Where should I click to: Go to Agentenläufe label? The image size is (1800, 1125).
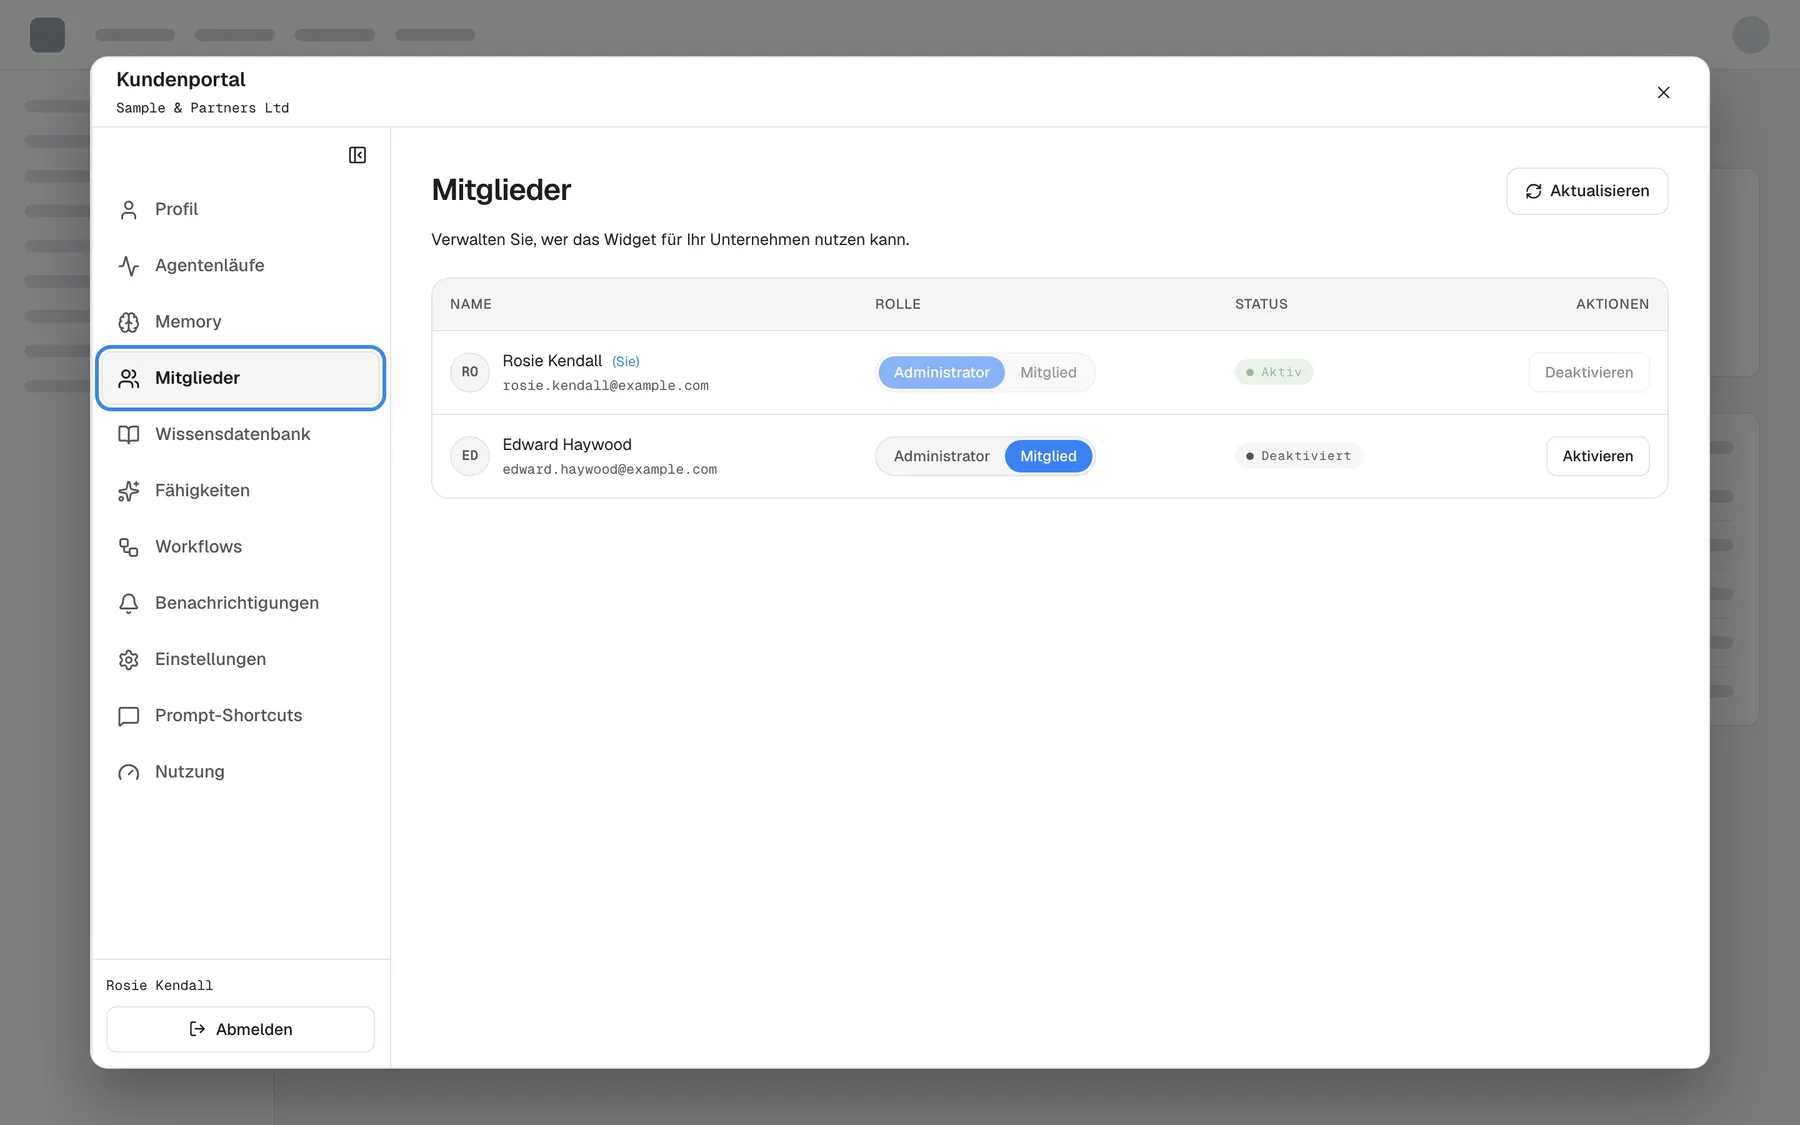point(210,265)
